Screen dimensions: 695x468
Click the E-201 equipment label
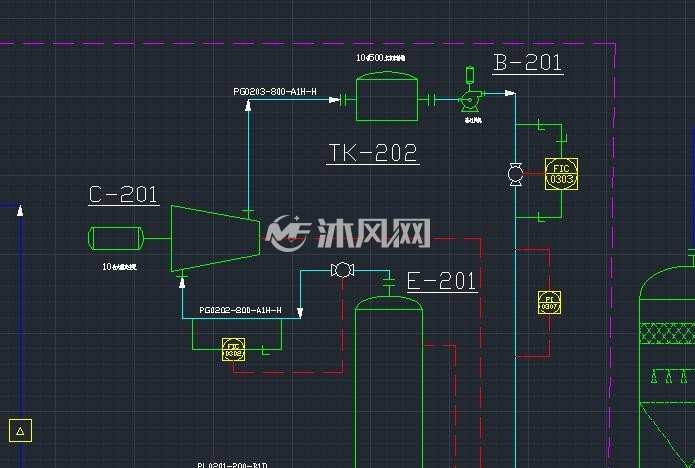tap(442, 281)
